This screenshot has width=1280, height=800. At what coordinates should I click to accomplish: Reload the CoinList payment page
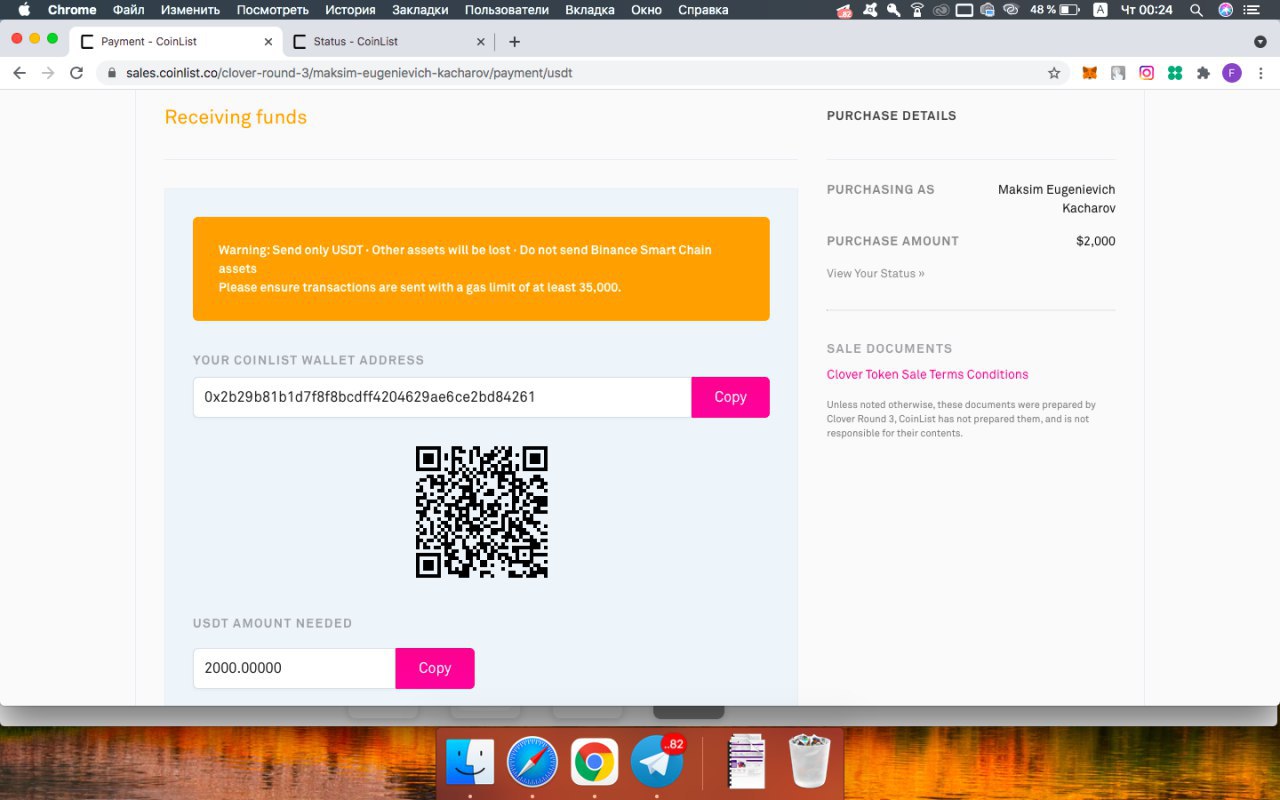76,73
